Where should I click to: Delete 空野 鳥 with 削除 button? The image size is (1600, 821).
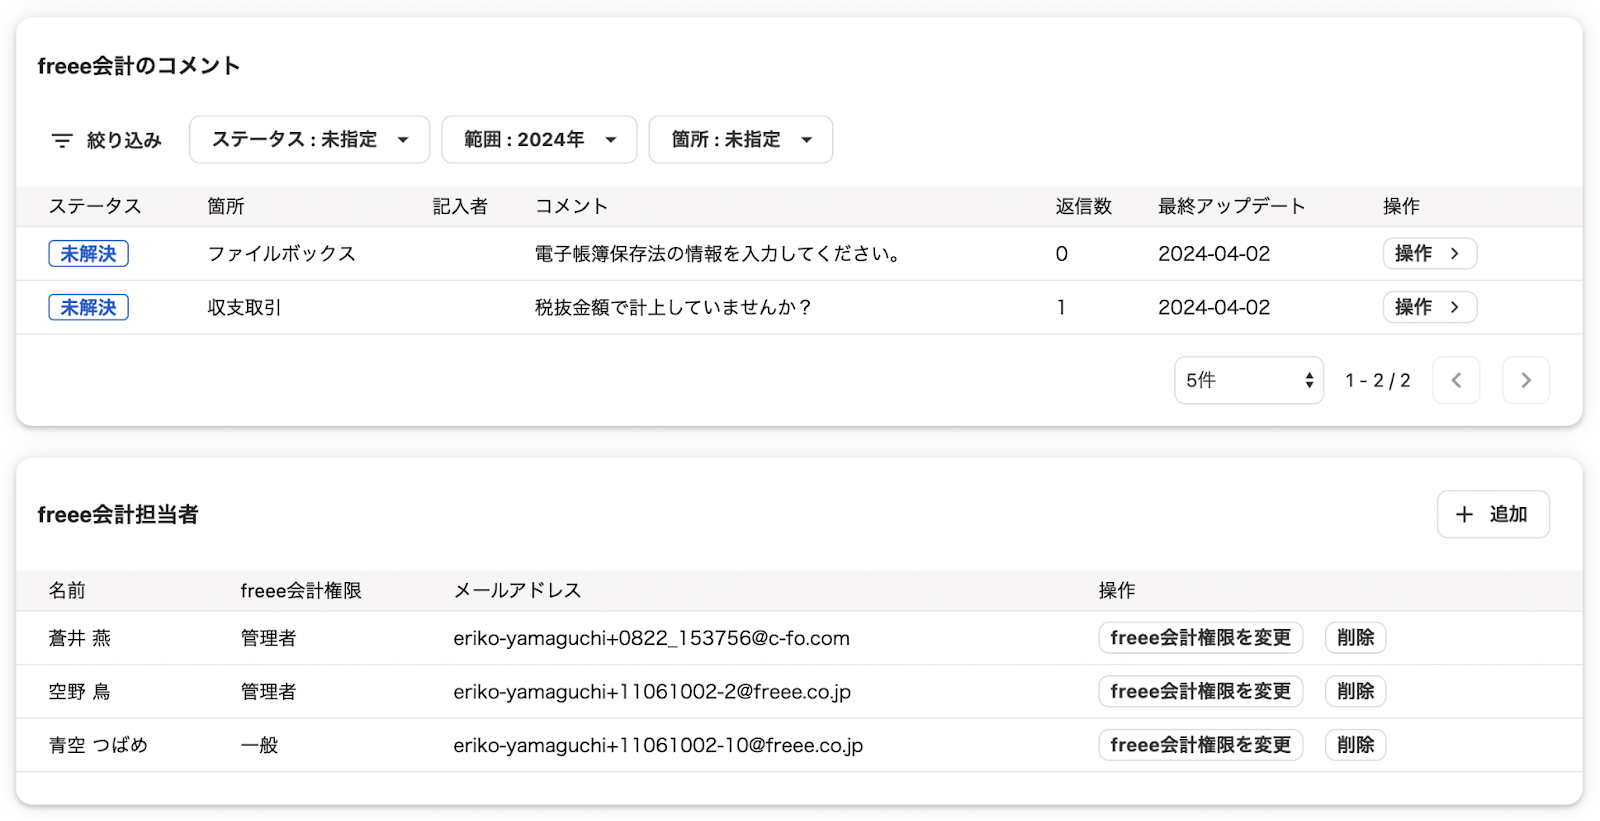(1356, 691)
